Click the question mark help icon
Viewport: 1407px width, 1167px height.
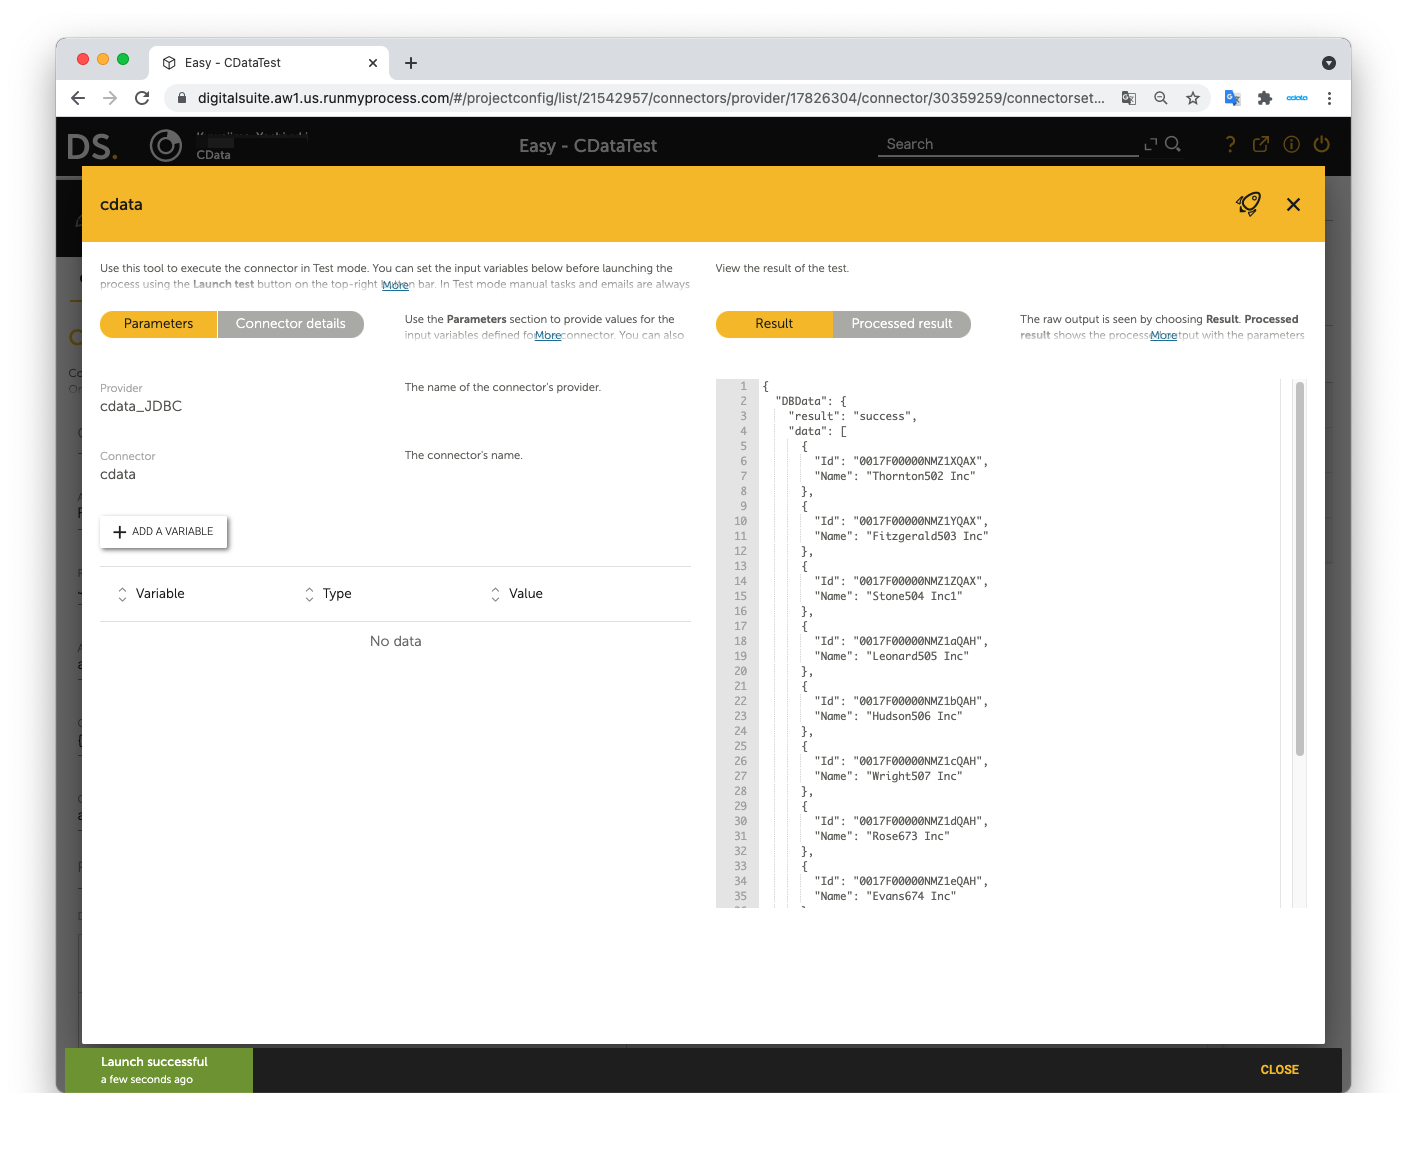pyautogui.click(x=1230, y=144)
